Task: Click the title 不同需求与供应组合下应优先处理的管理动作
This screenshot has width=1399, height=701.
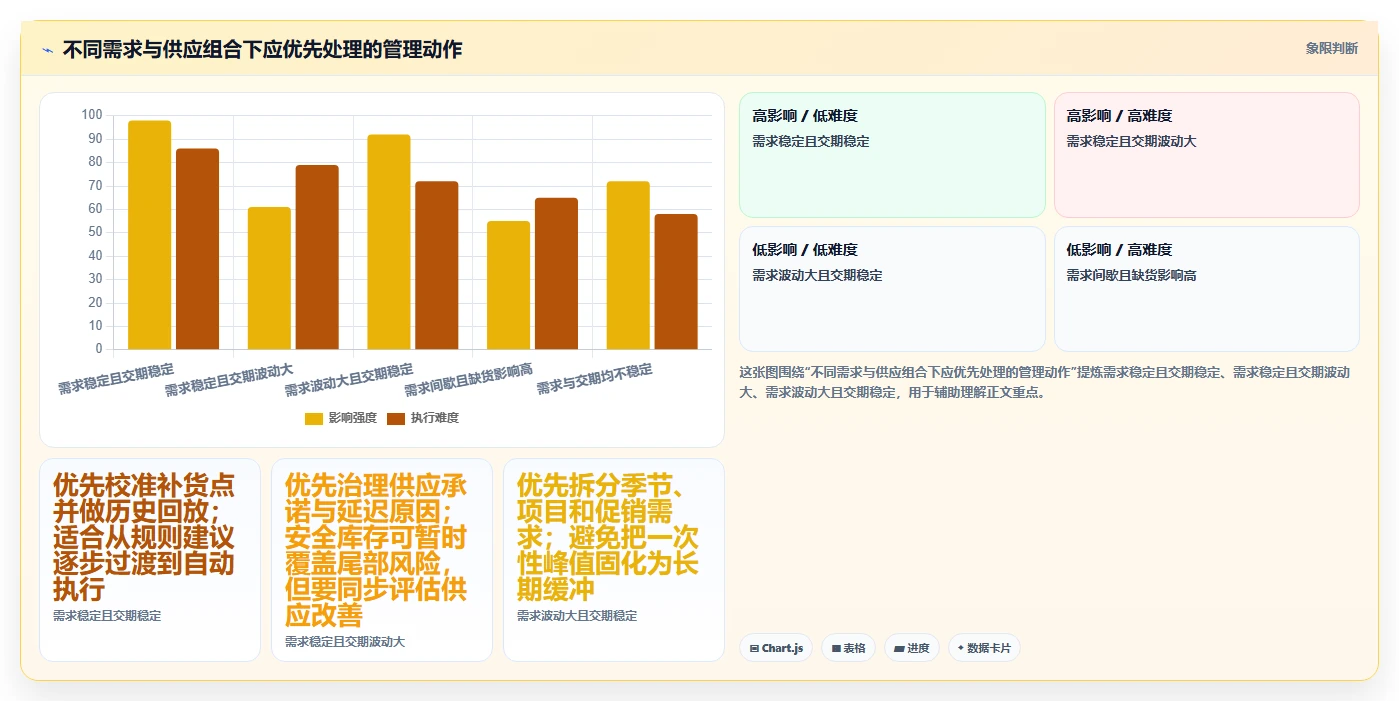Action: click(262, 49)
